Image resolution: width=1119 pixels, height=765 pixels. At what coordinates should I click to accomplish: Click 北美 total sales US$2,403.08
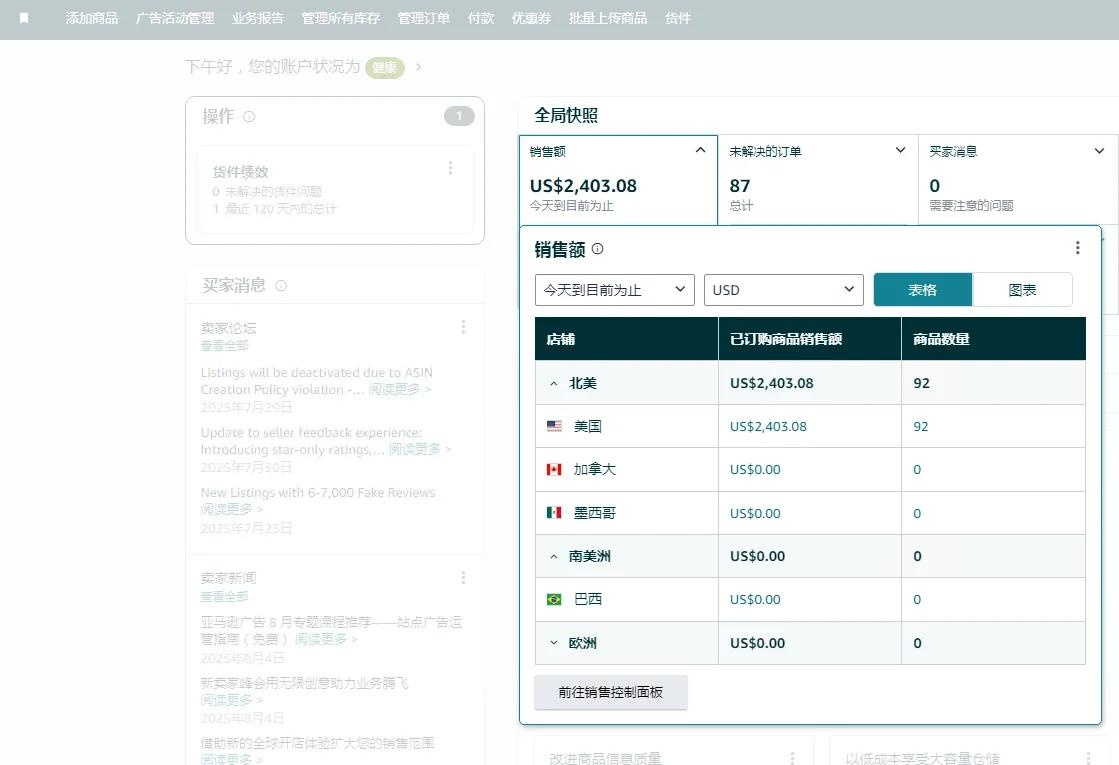pyautogui.click(x=771, y=383)
